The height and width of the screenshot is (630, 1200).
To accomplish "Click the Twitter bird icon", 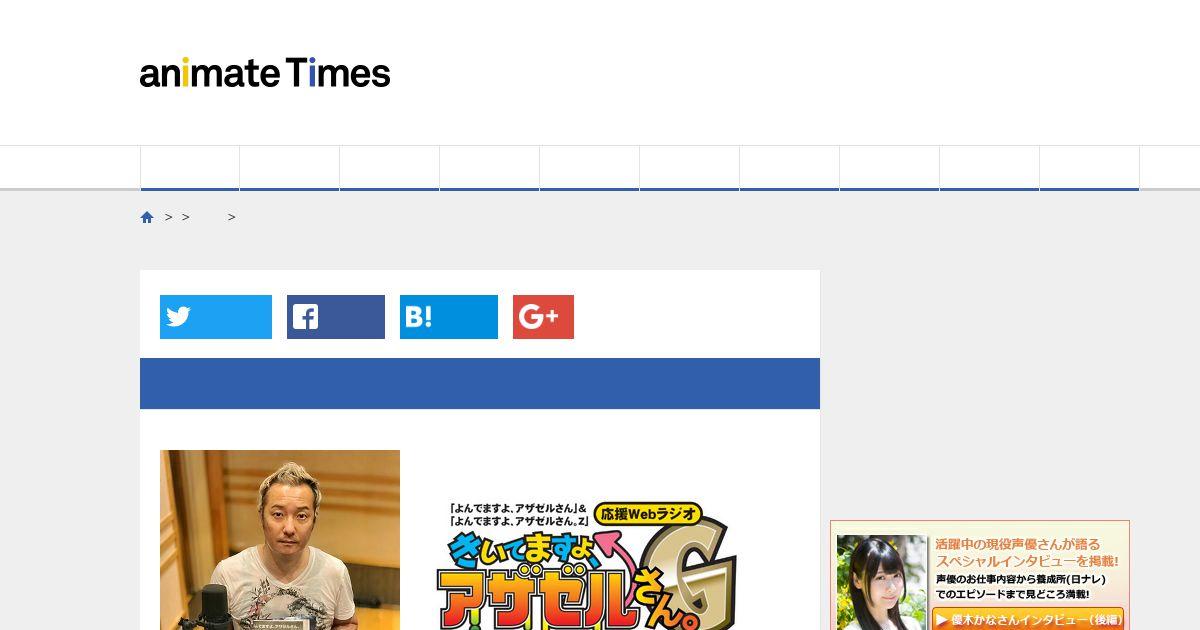I will click(x=179, y=317).
